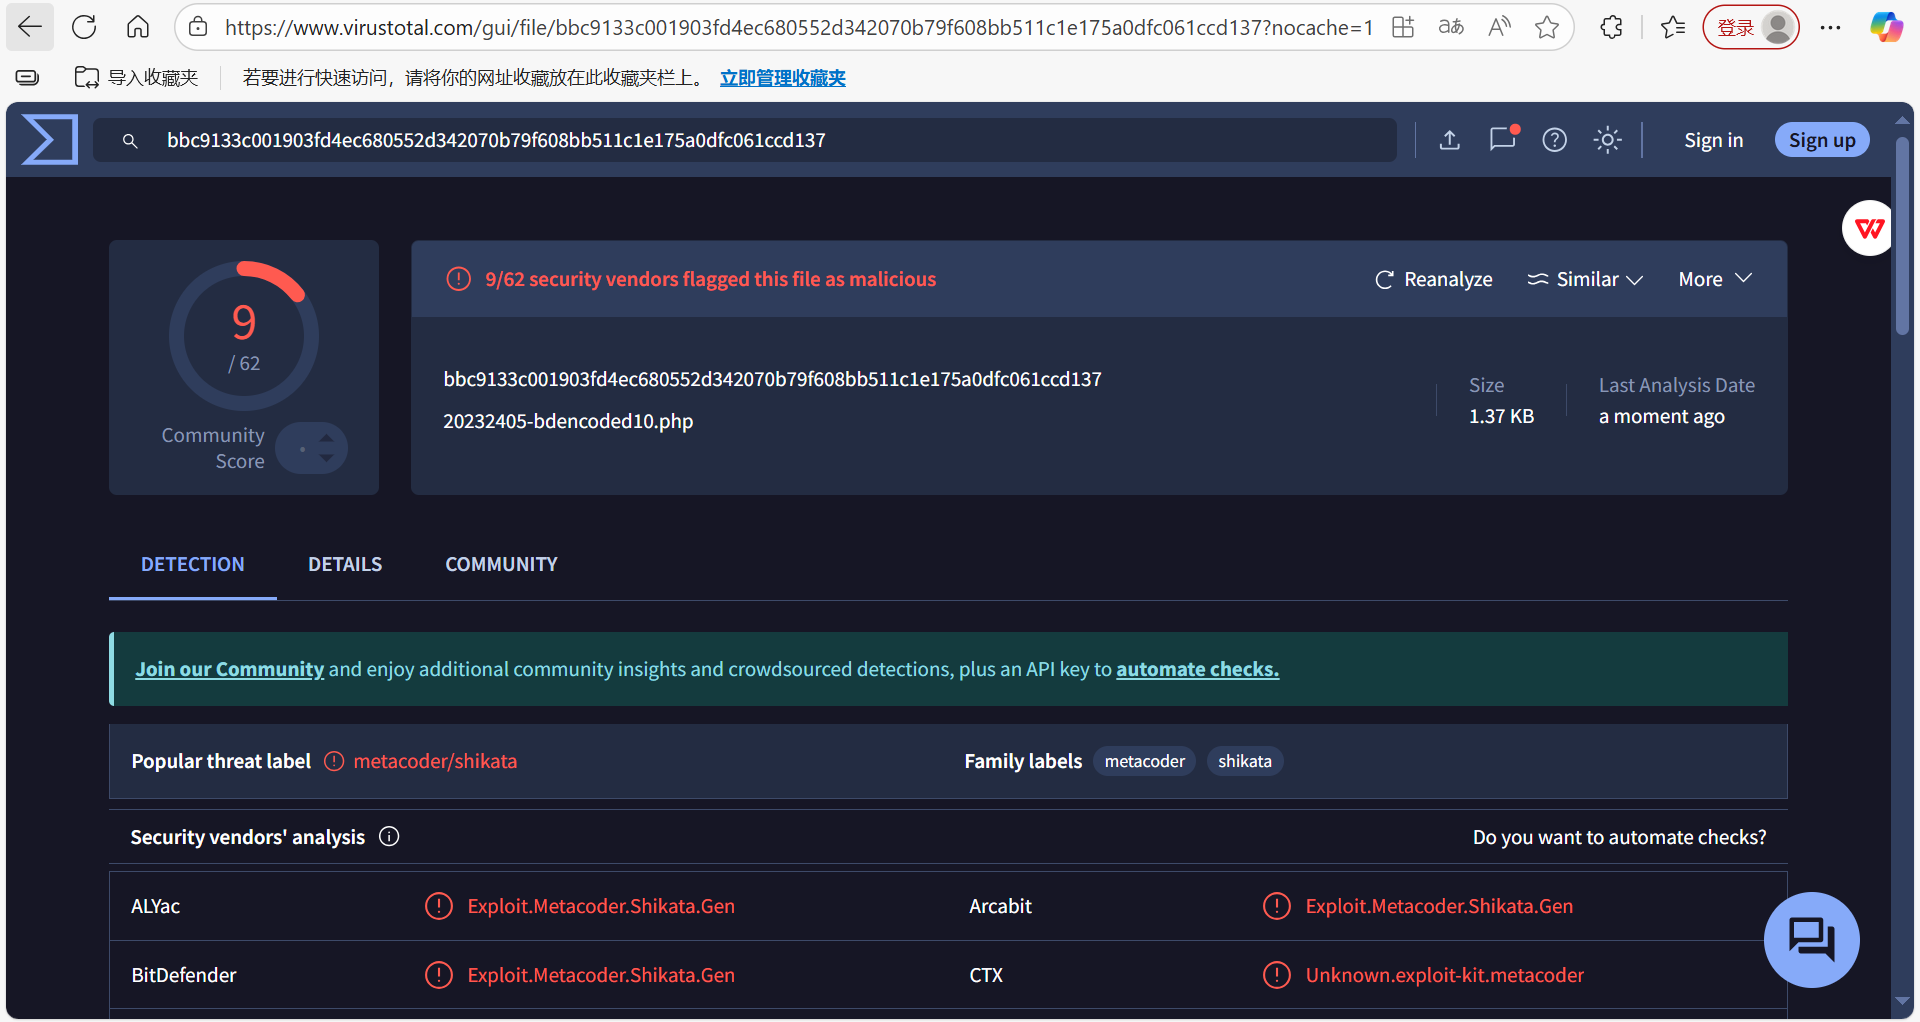Open the Join our Community link
1920x1022 pixels.
tap(230, 669)
